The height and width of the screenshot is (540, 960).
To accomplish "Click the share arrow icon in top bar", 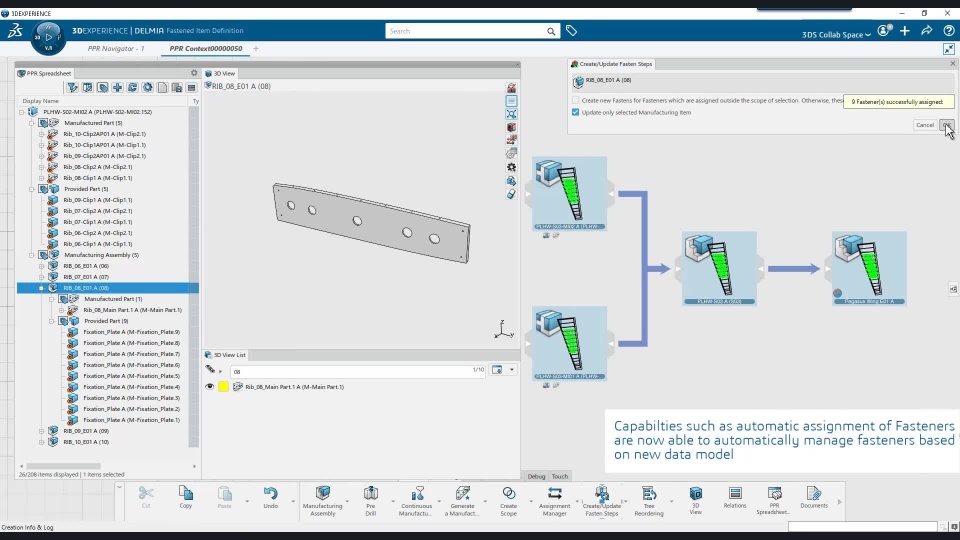I will point(927,31).
